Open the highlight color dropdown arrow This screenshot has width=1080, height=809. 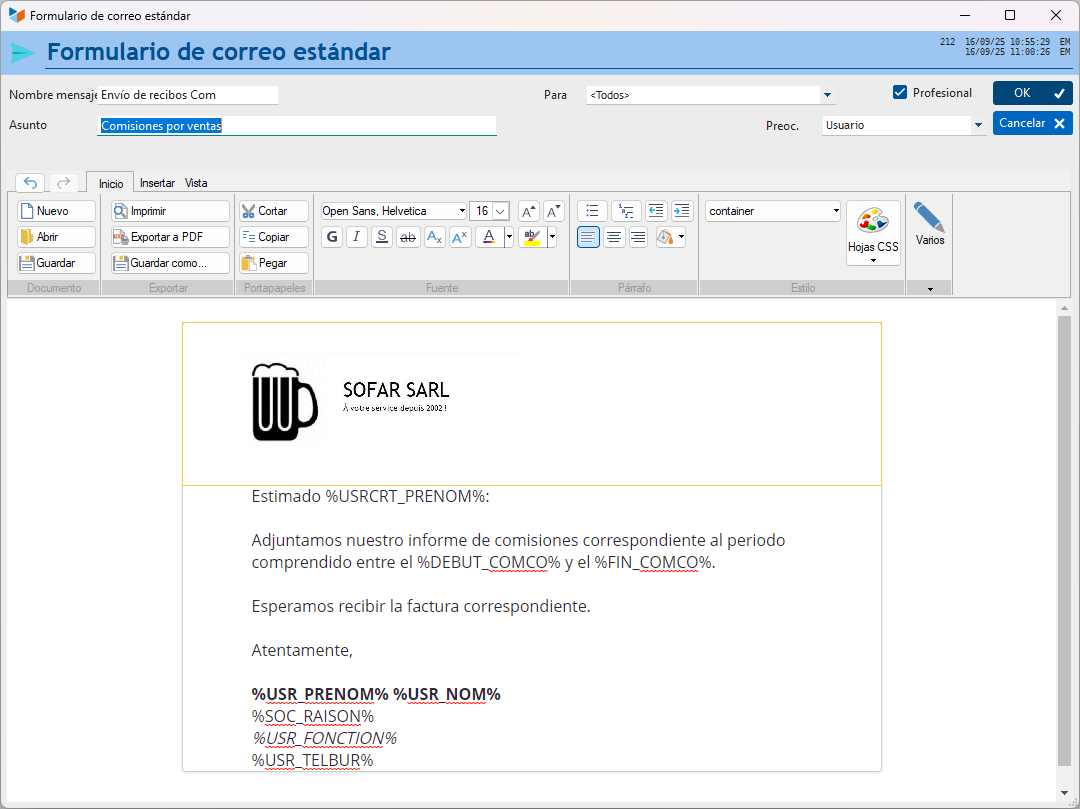click(x=552, y=237)
